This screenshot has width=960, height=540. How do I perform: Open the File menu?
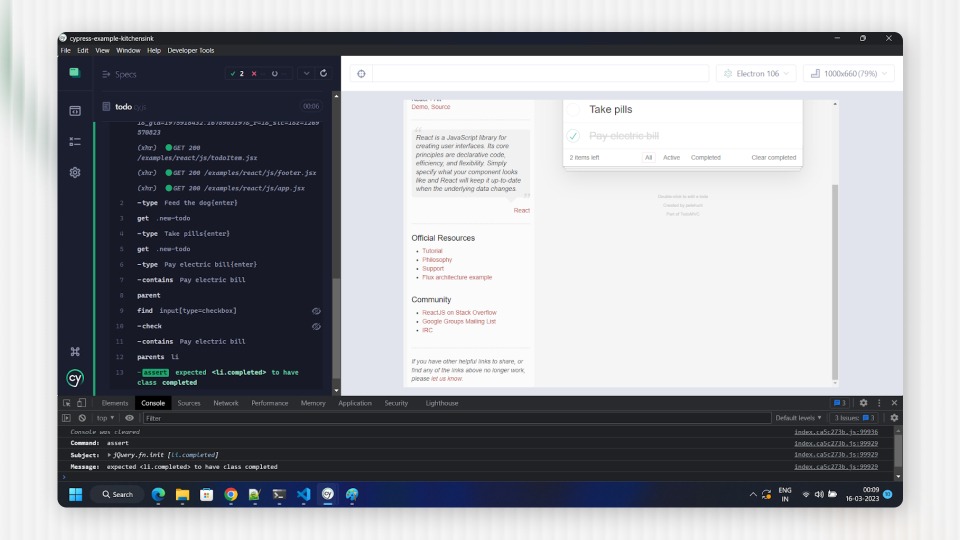66,51
